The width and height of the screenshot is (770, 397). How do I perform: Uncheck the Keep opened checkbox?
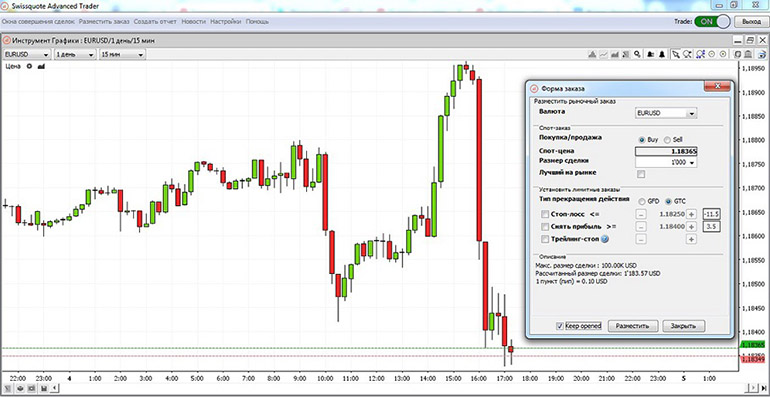click(x=559, y=326)
